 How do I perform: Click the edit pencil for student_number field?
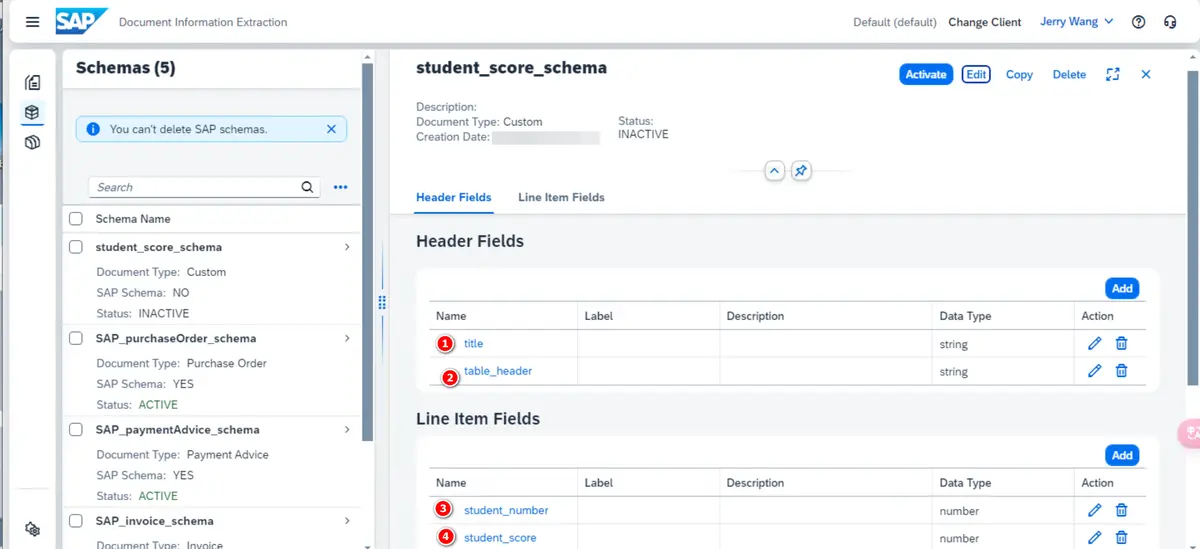1094,510
